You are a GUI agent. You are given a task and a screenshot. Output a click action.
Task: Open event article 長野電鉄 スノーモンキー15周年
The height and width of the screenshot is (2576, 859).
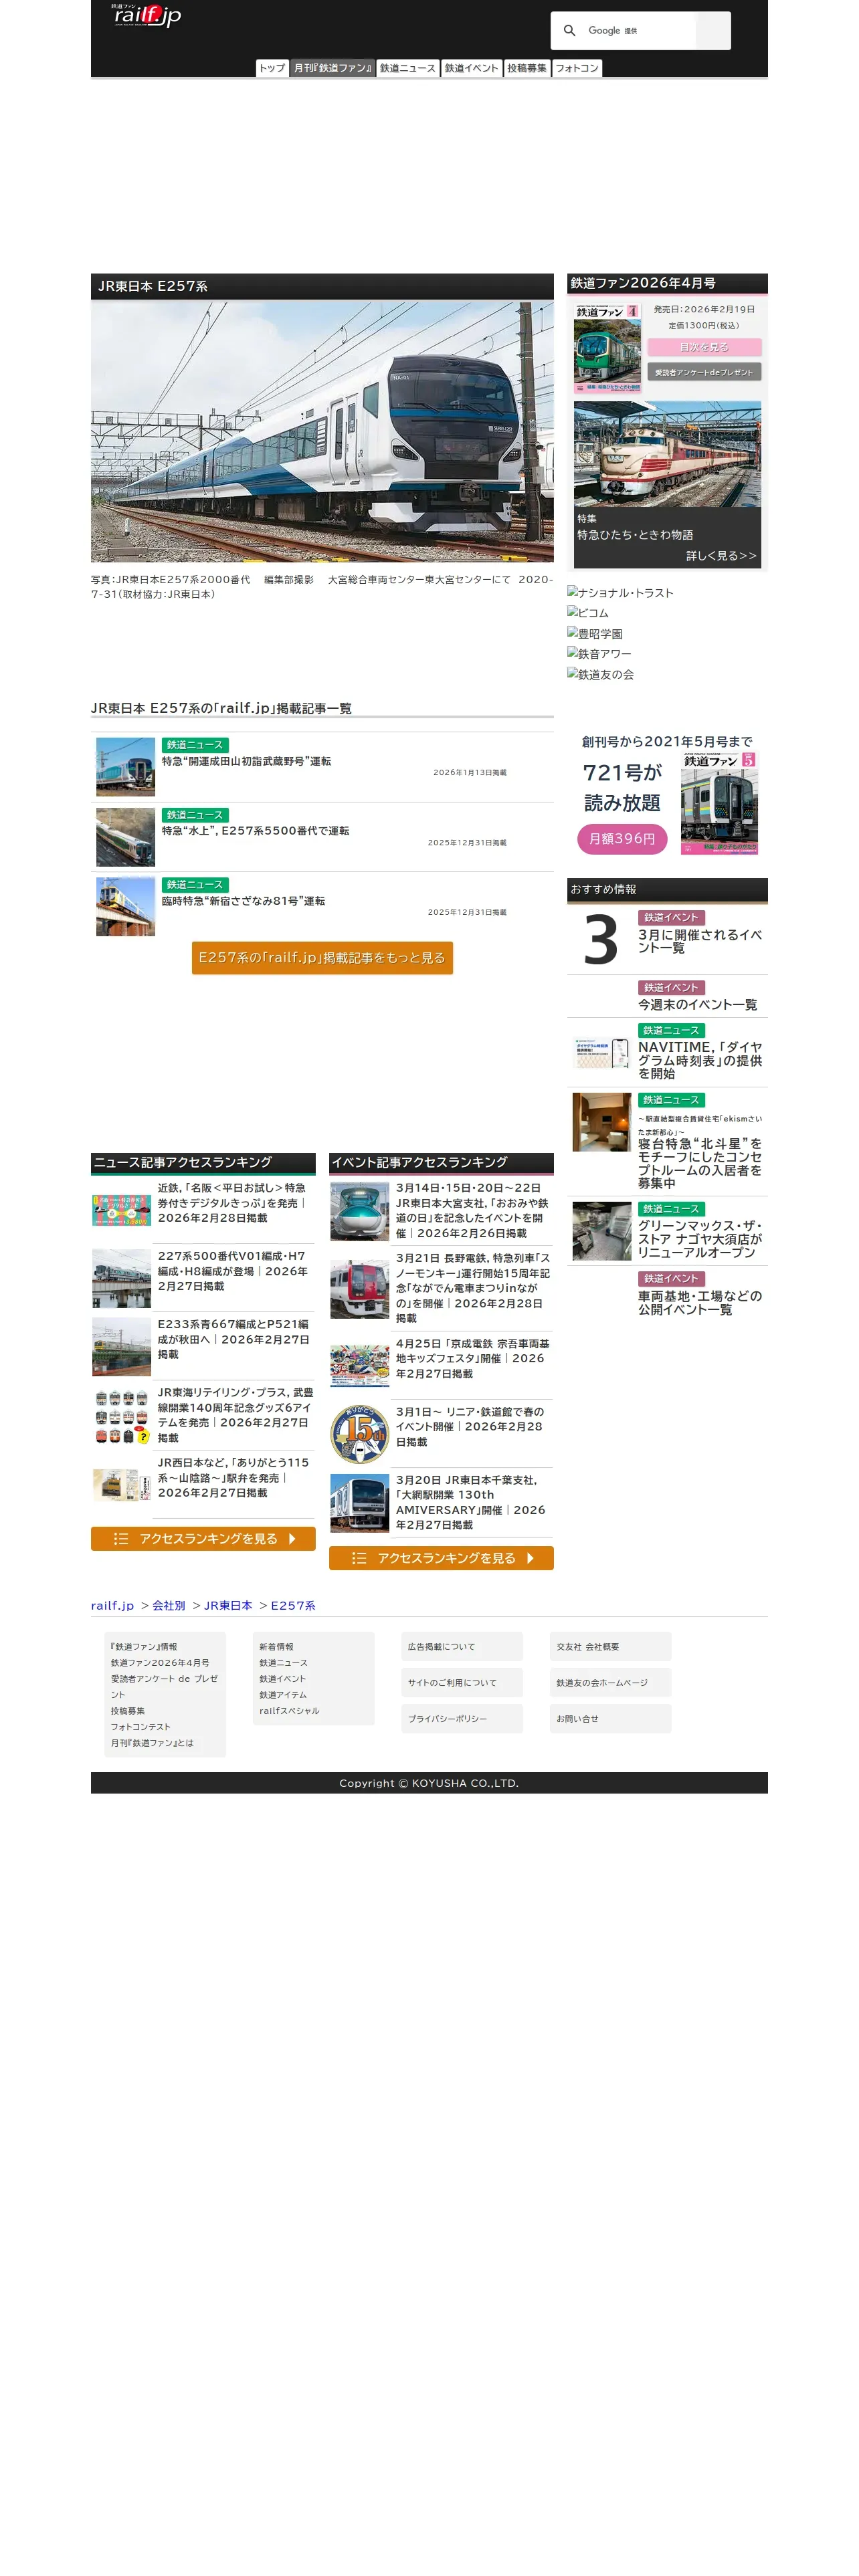[x=472, y=1288]
